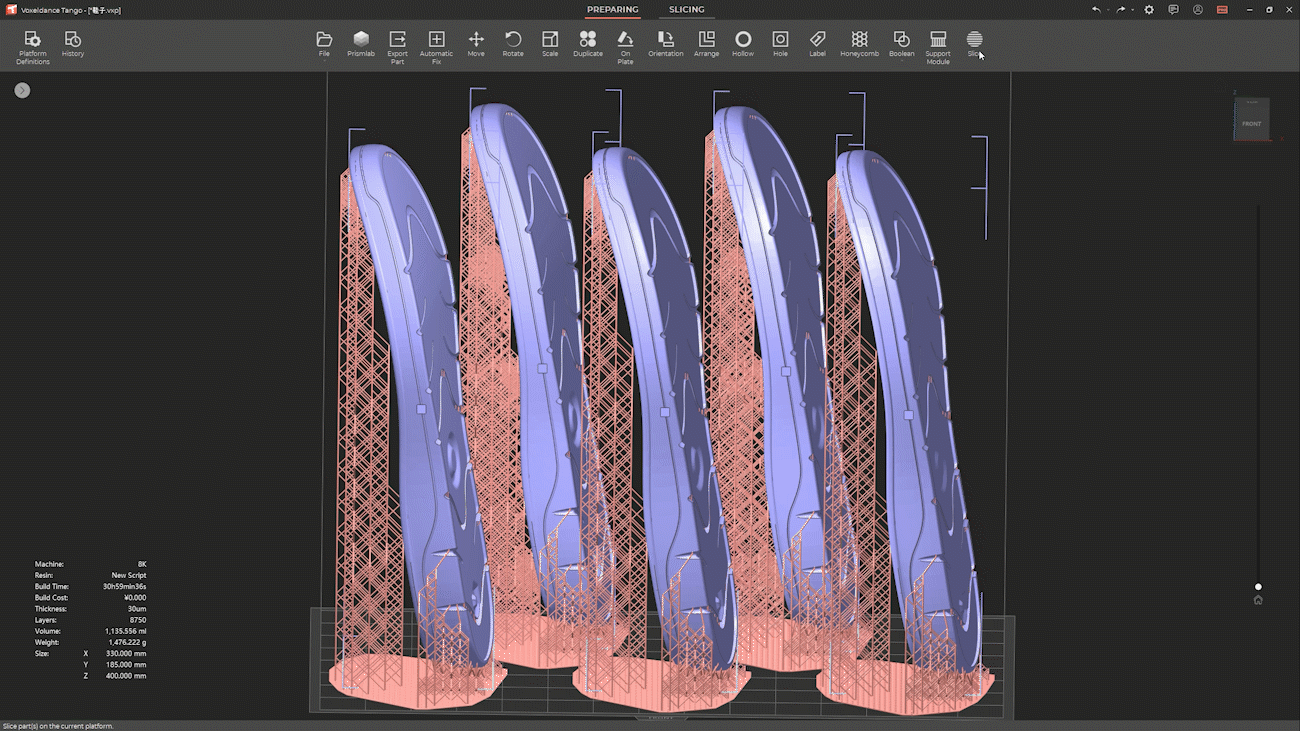Click the Automatic Fix icon
Viewport: 1300px width, 731px height.
click(436, 45)
